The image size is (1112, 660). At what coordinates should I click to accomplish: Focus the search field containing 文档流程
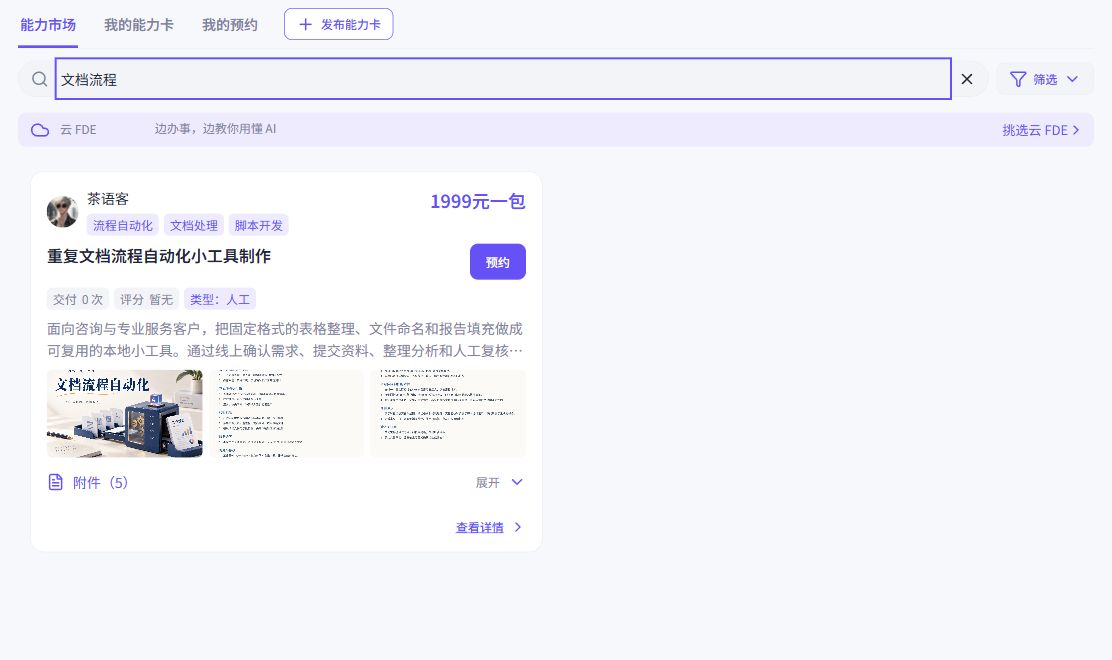503,79
